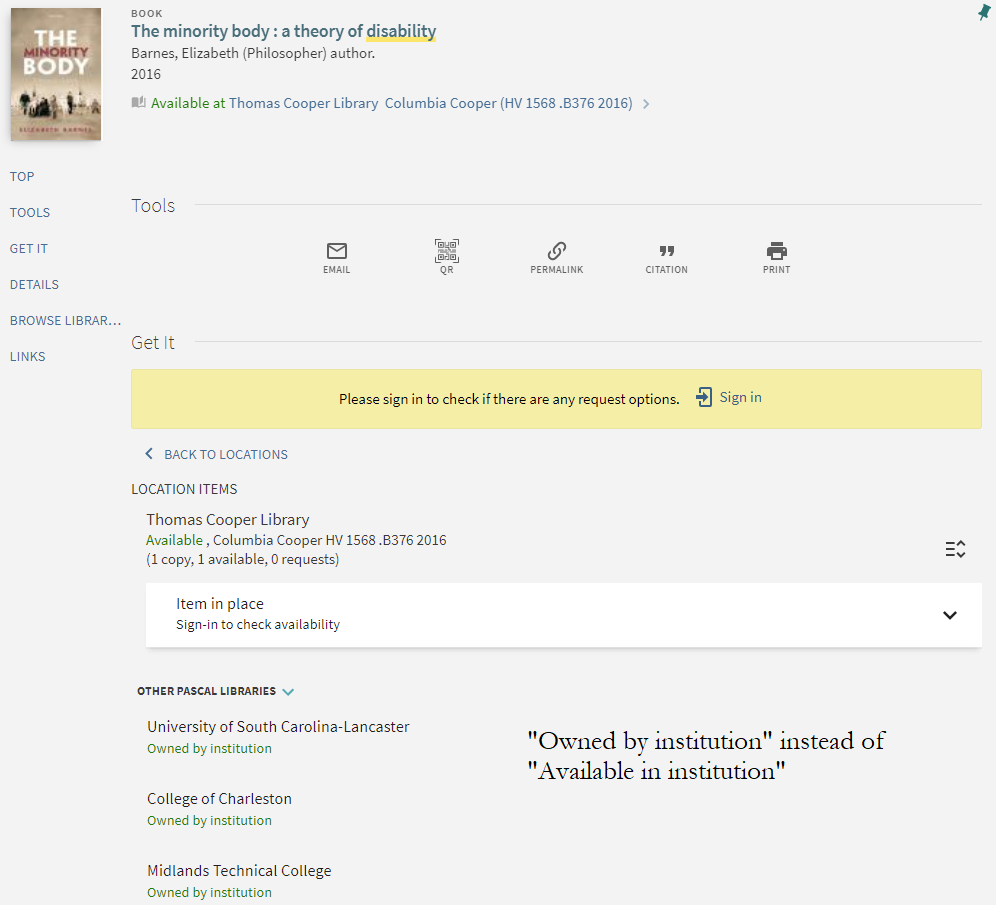
Task: Select Midlands Technical College library
Action: tap(239, 871)
